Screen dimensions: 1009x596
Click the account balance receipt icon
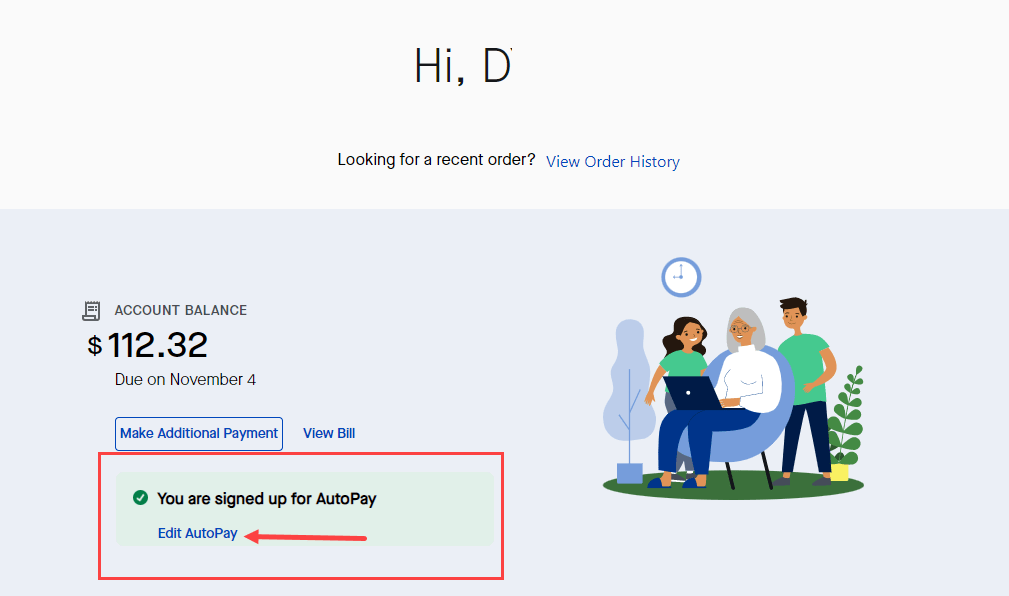point(91,310)
